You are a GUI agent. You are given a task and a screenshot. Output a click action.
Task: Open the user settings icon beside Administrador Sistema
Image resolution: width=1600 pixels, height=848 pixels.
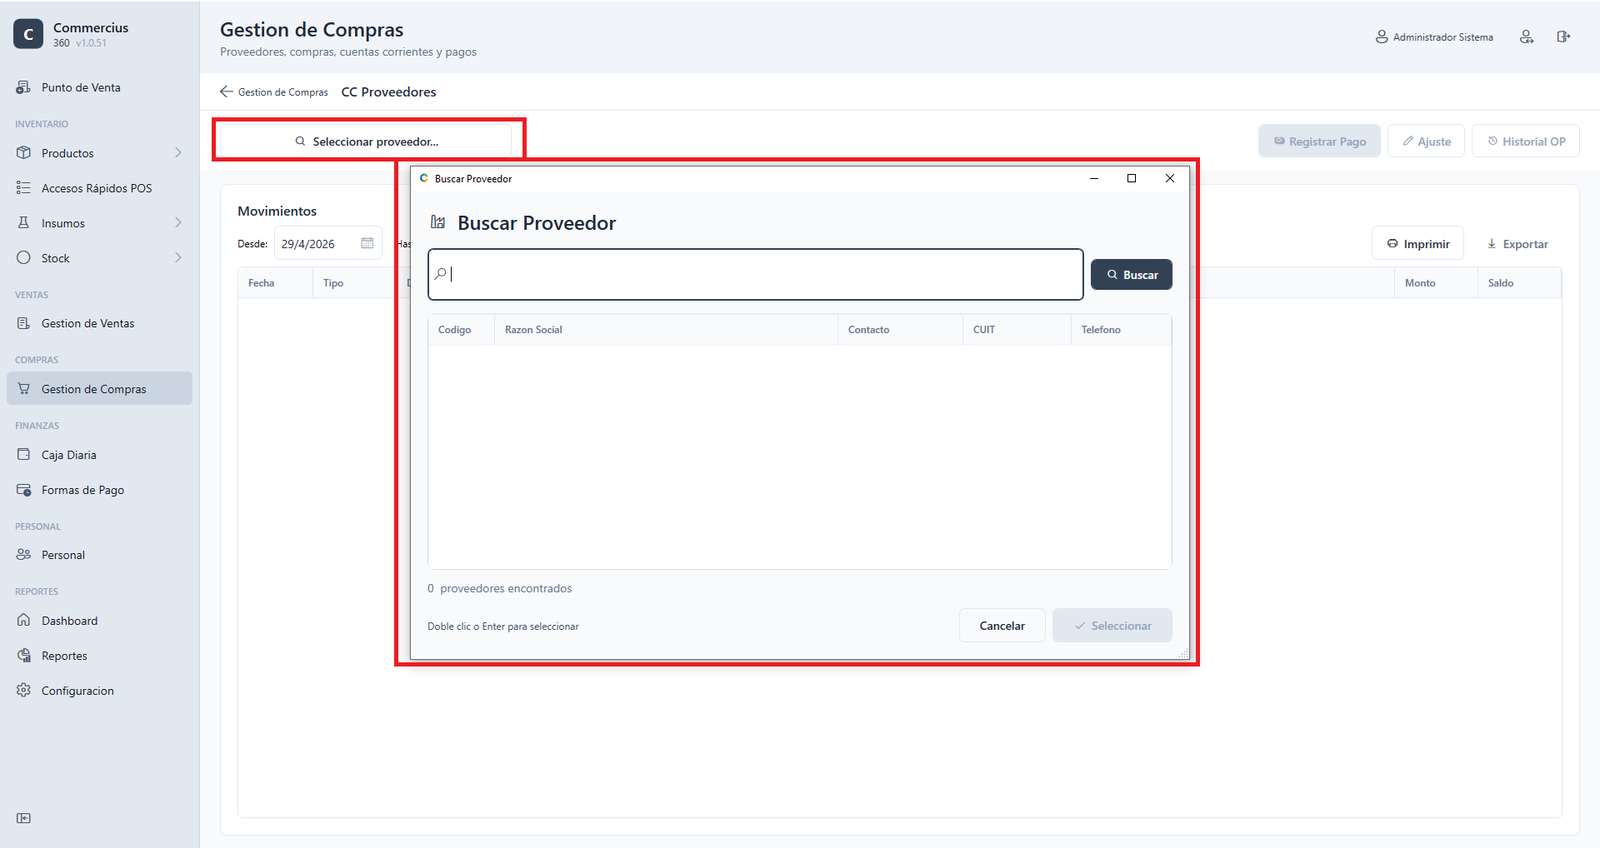[x=1526, y=37]
